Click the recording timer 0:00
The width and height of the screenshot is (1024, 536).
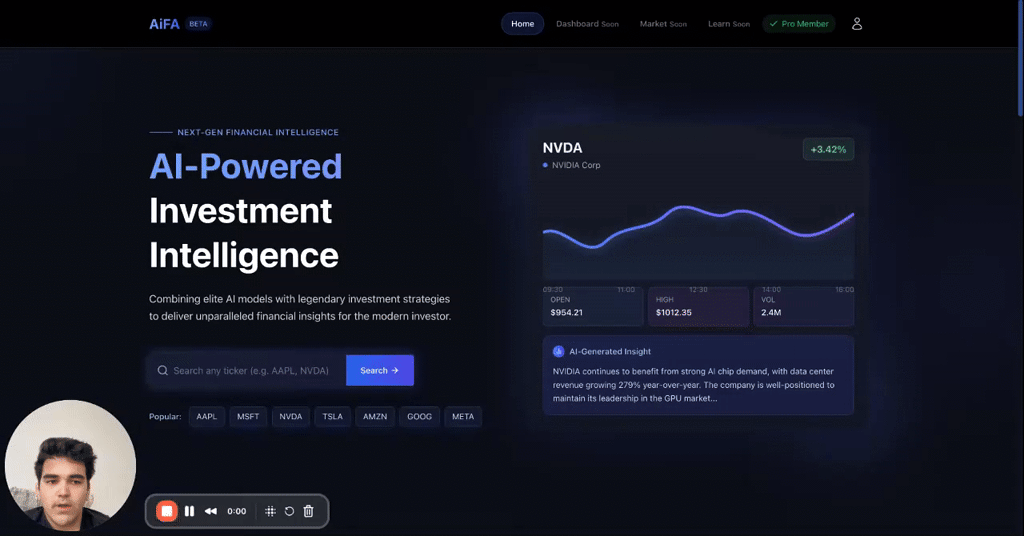tap(236, 511)
